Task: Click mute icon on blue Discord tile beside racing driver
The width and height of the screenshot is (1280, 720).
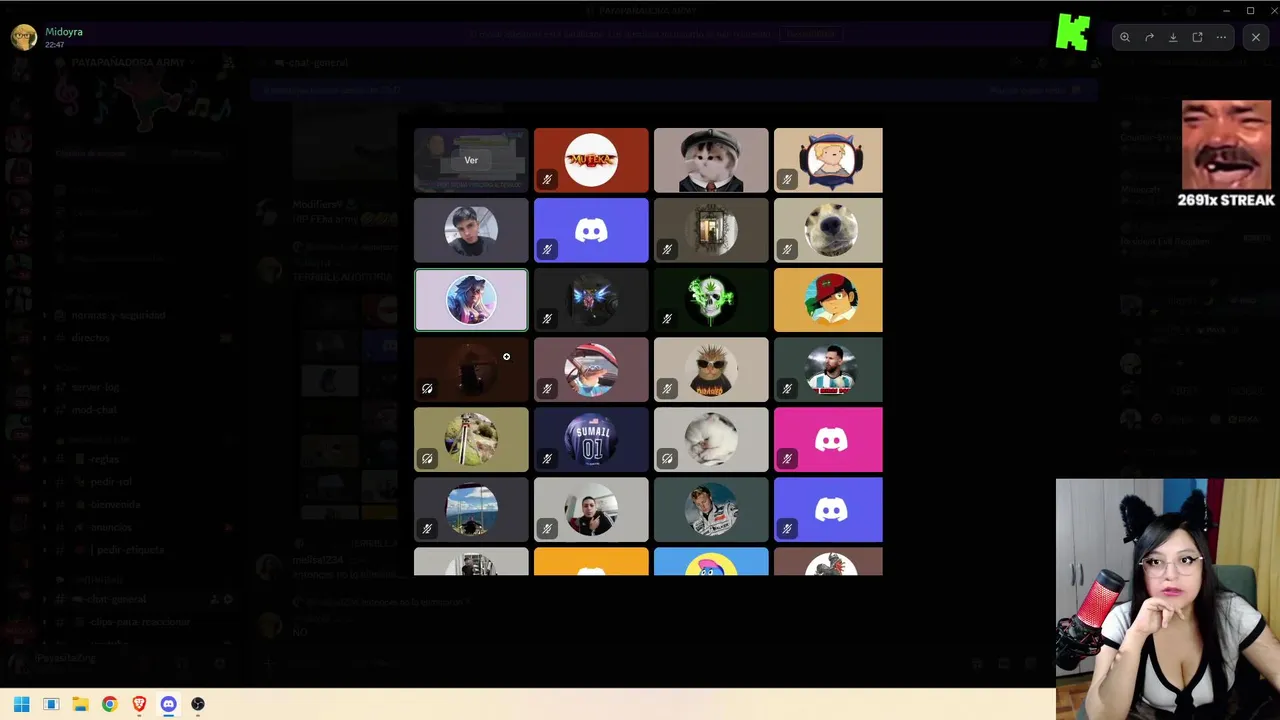Action: (x=787, y=529)
